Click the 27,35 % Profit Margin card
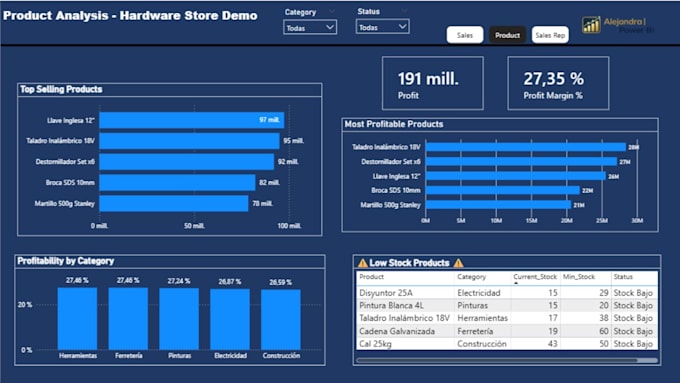The width and height of the screenshot is (680, 383). pyautogui.click(x=558, y=83)
